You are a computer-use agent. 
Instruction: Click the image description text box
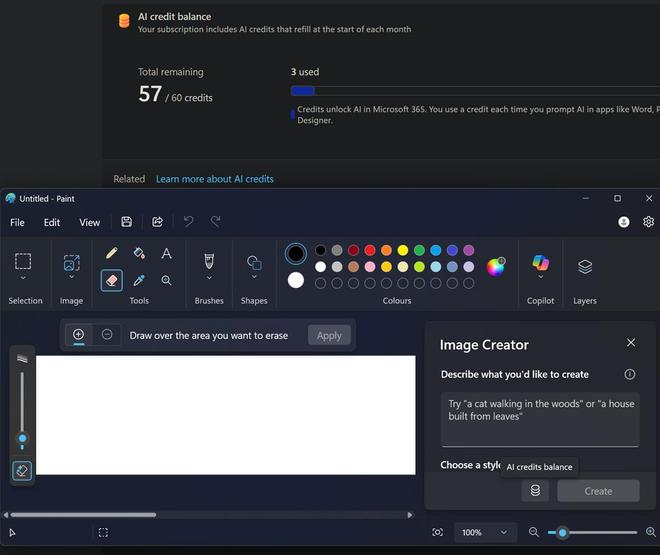(540, 419)
